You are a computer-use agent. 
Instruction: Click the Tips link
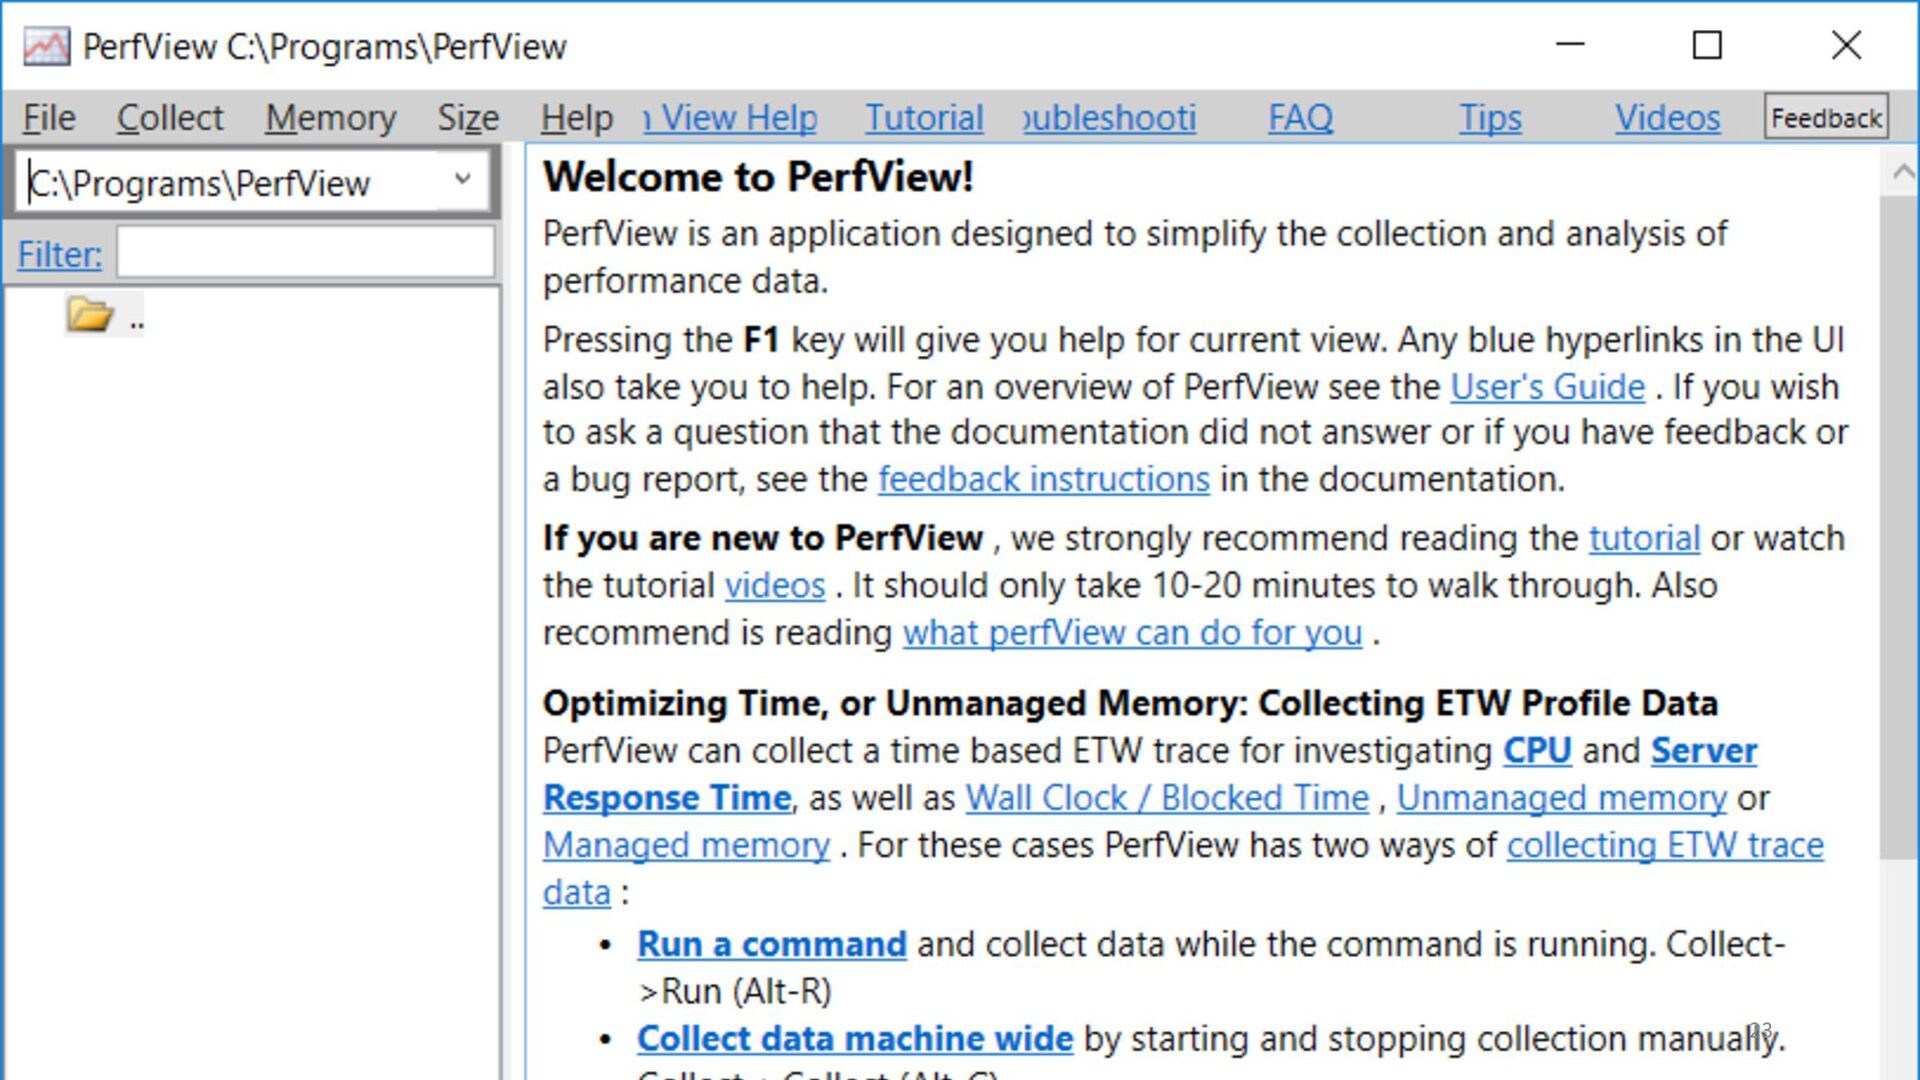click(1490, 118)
